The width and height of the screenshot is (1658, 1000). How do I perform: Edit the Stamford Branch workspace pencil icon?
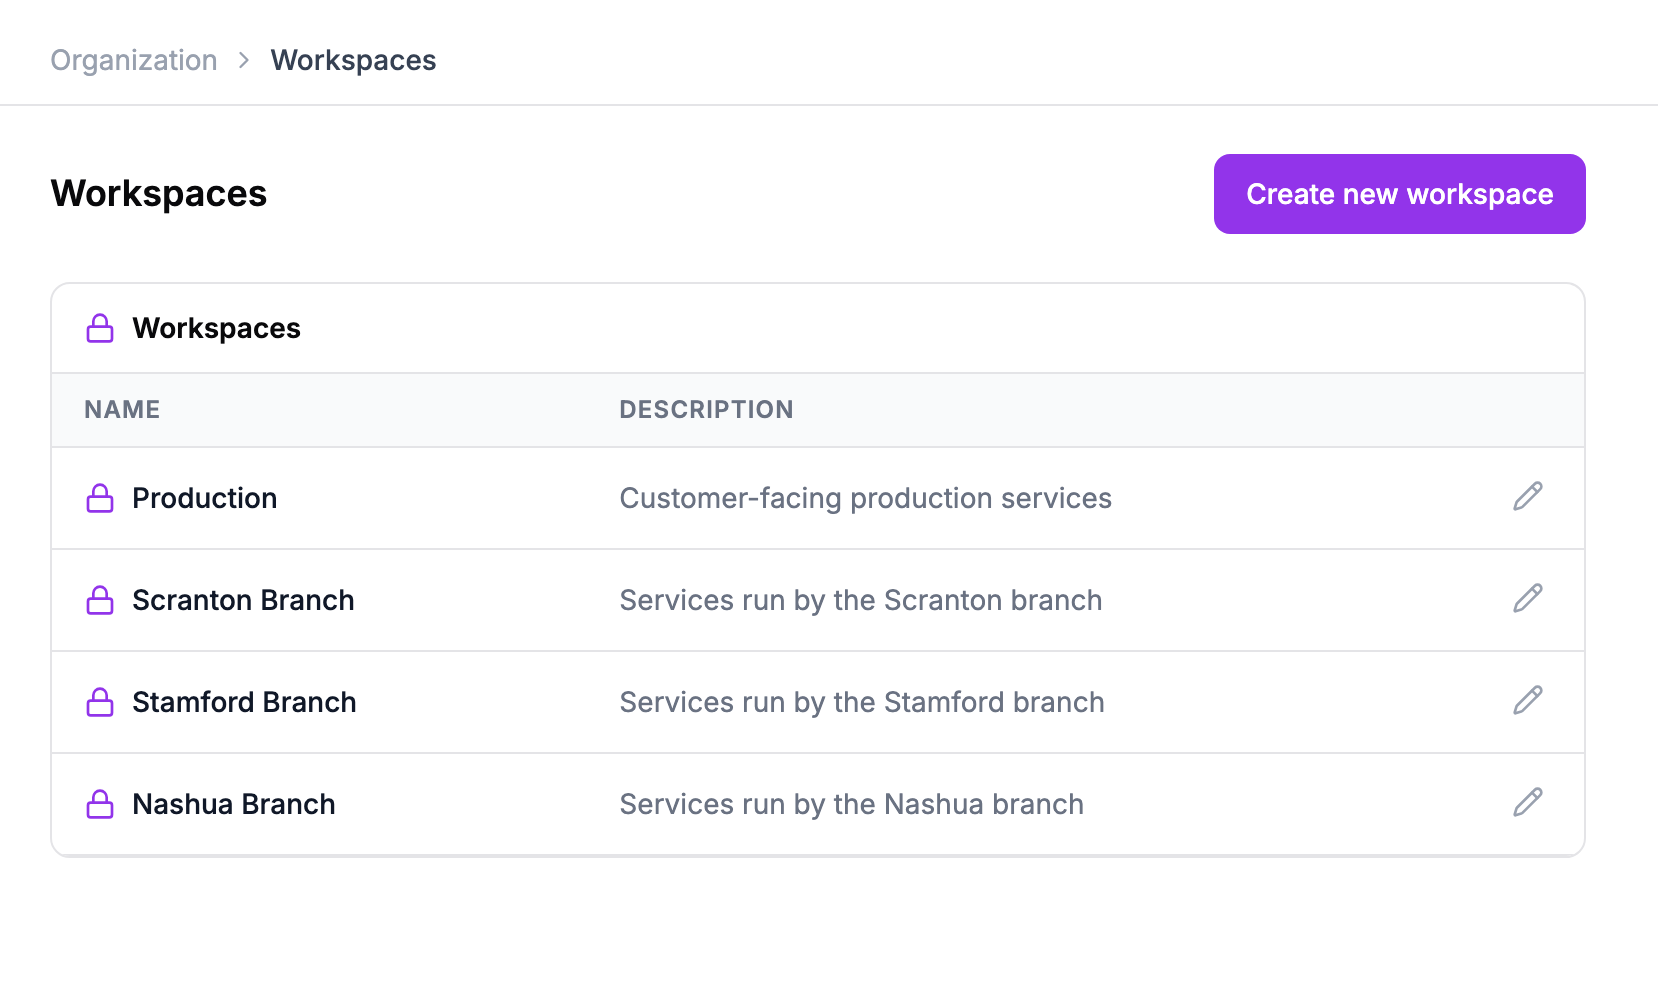point(1528,700)
